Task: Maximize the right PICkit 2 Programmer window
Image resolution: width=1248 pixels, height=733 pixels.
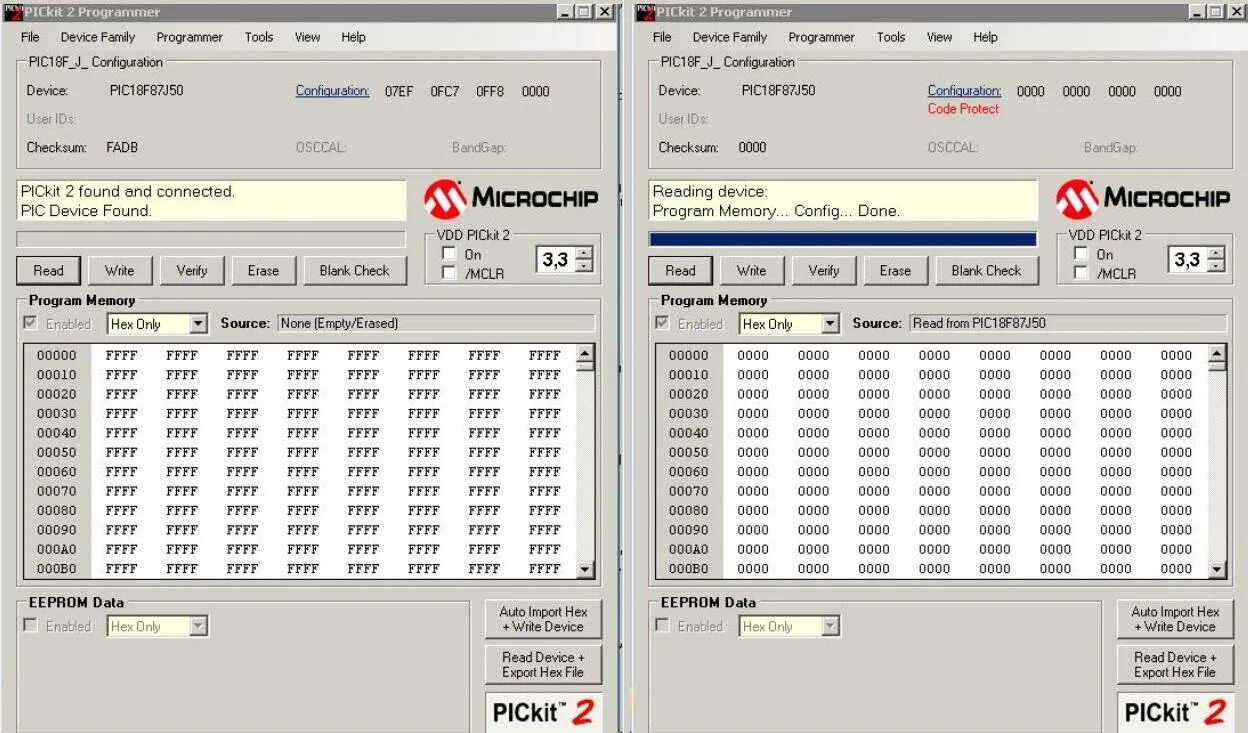Action: tap(1217, 12)
